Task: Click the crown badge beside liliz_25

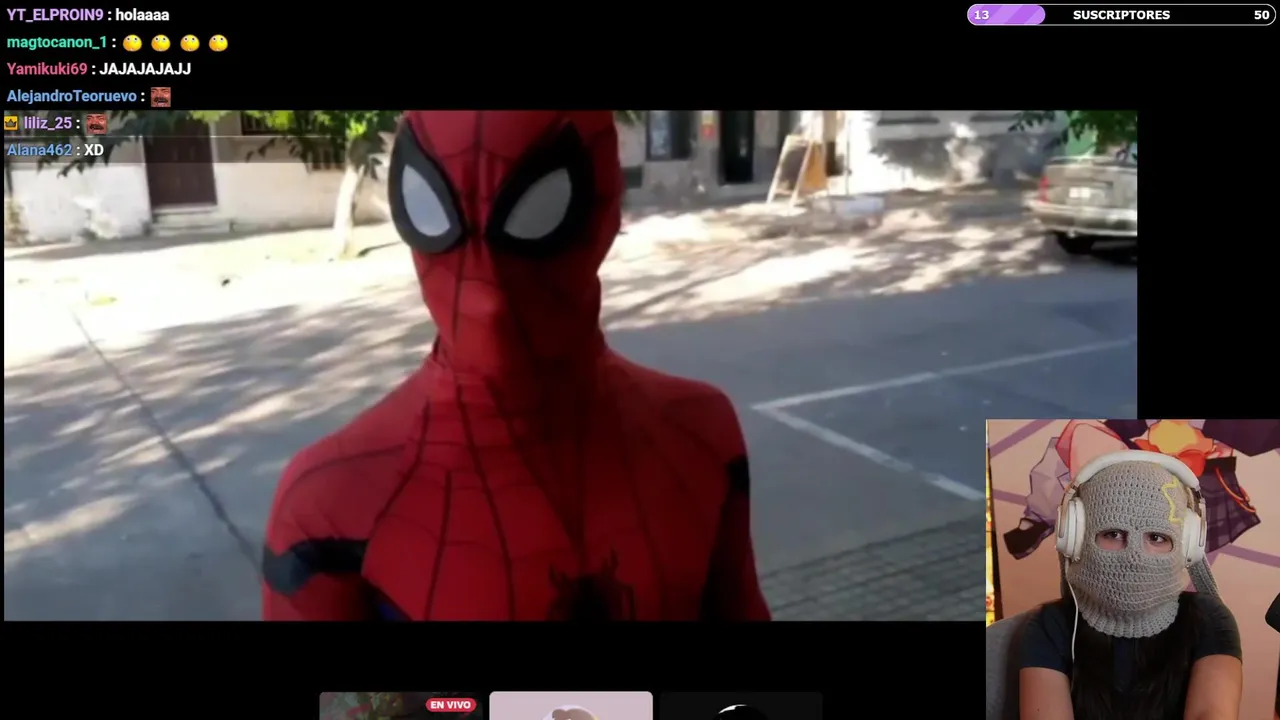Action: pos(11,123)
